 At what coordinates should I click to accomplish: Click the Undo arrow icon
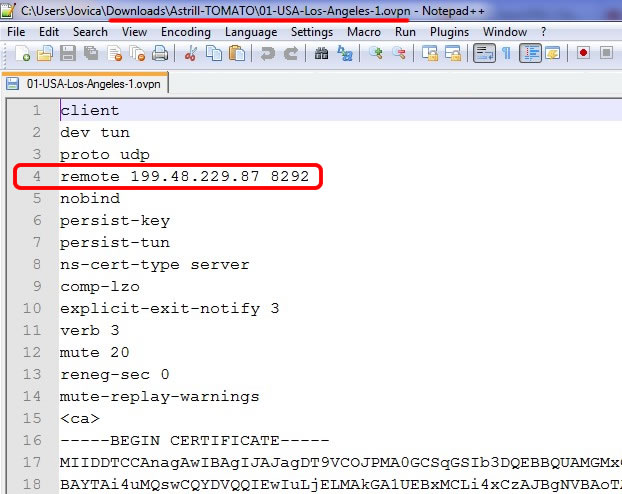point(268,53)
